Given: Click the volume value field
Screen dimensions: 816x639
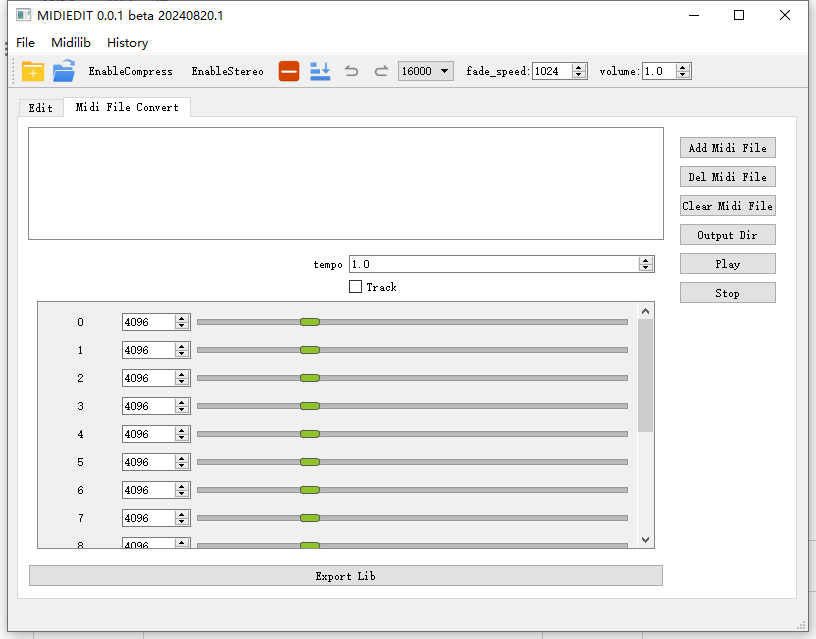Looking at the screenshot, I should point(659,71).
